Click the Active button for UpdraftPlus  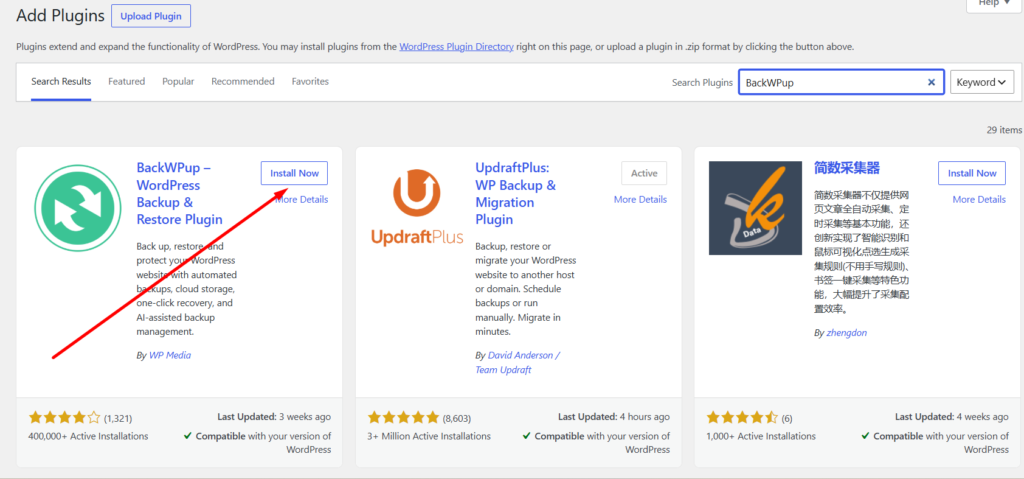[644, 173]
